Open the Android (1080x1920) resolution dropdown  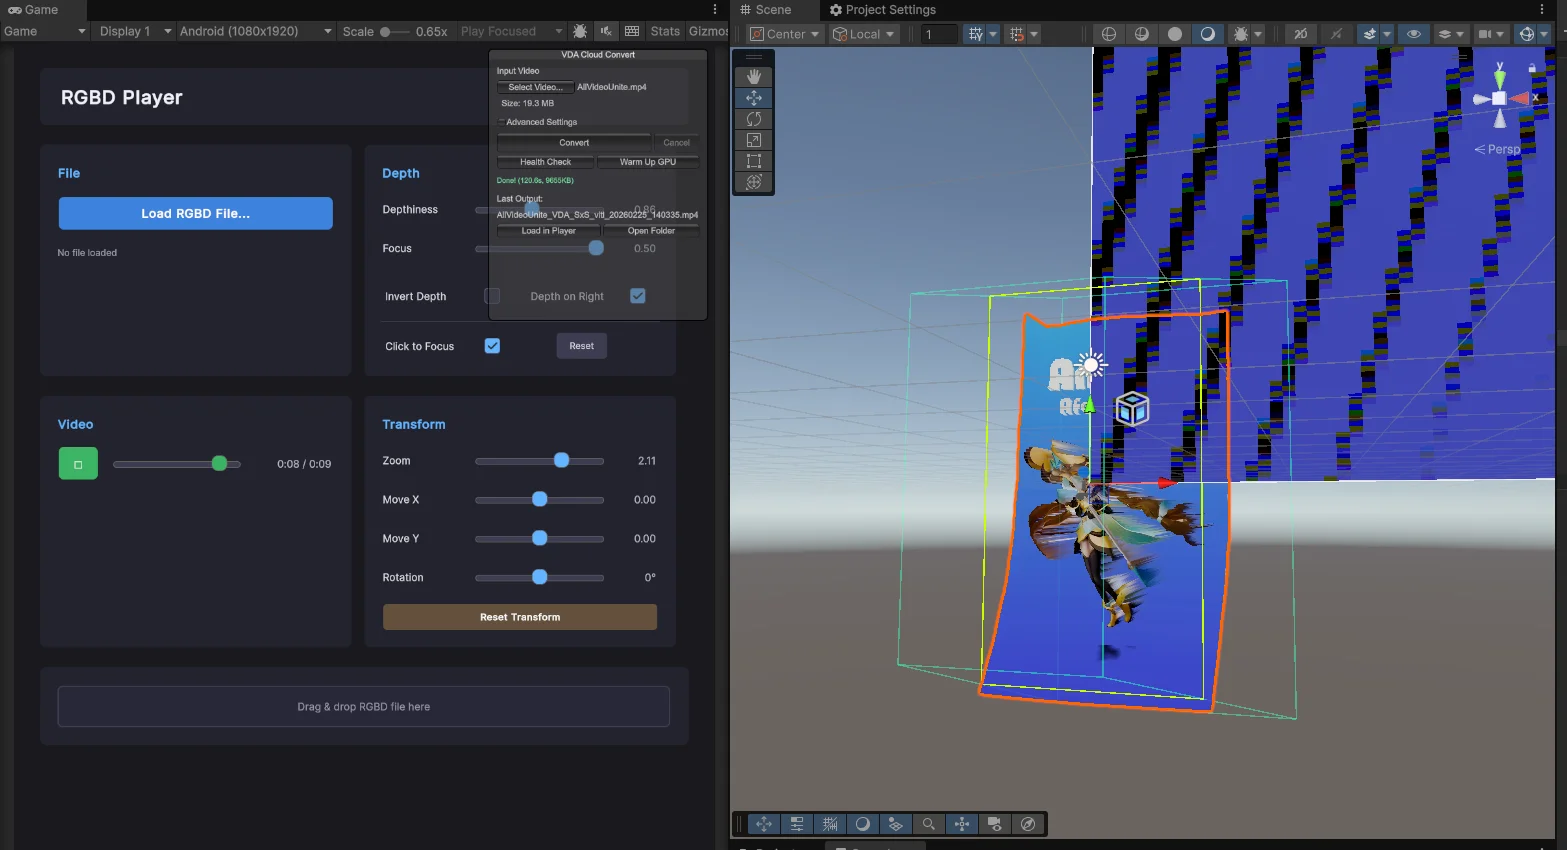255,31
